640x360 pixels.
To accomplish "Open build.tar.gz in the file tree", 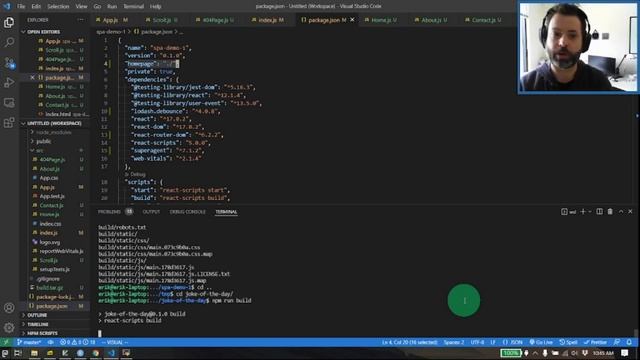I will [x=49, y=288].
